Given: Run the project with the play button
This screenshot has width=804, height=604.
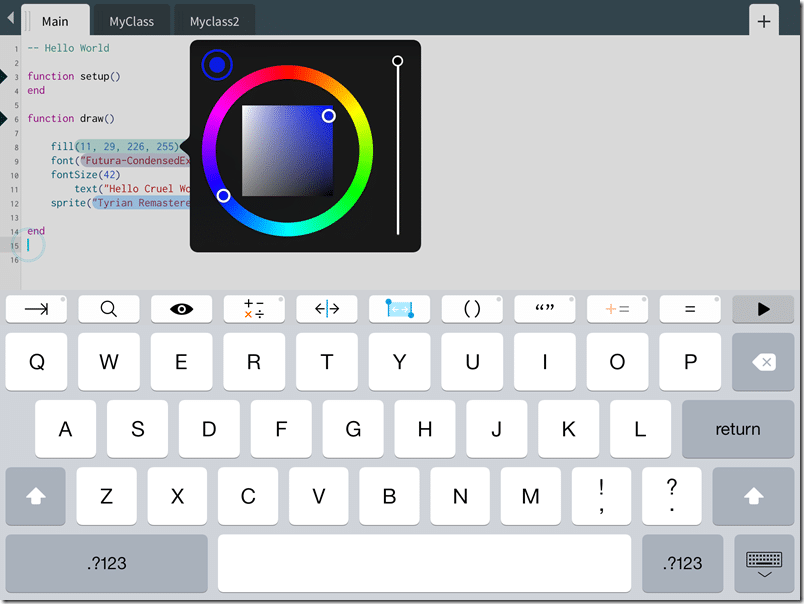Looking at the screenshot, I should click(763, 310).
